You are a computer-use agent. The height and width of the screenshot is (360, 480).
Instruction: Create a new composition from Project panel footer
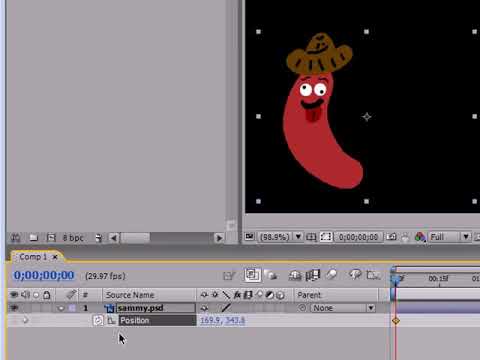click(x=51, y=237)
